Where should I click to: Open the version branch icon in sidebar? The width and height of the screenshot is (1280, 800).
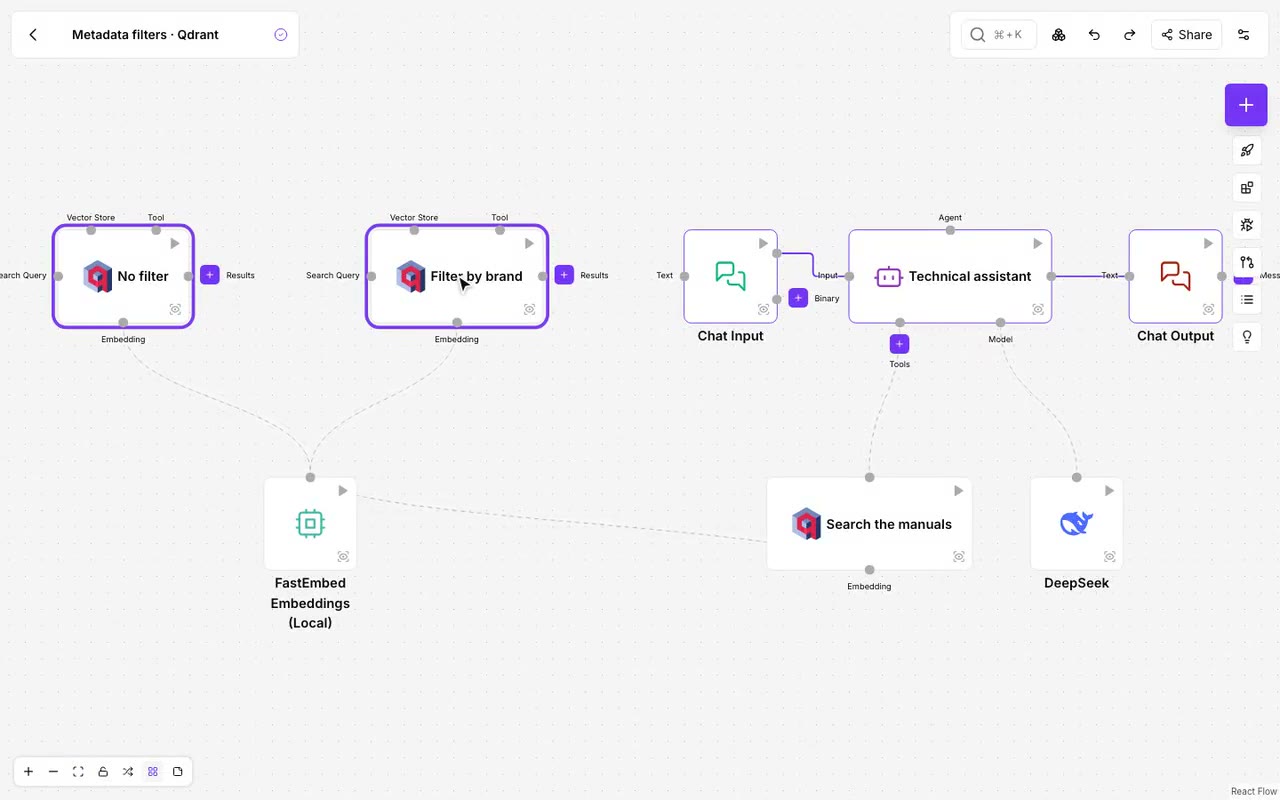pyautogui.click(x=1247, y=262)
